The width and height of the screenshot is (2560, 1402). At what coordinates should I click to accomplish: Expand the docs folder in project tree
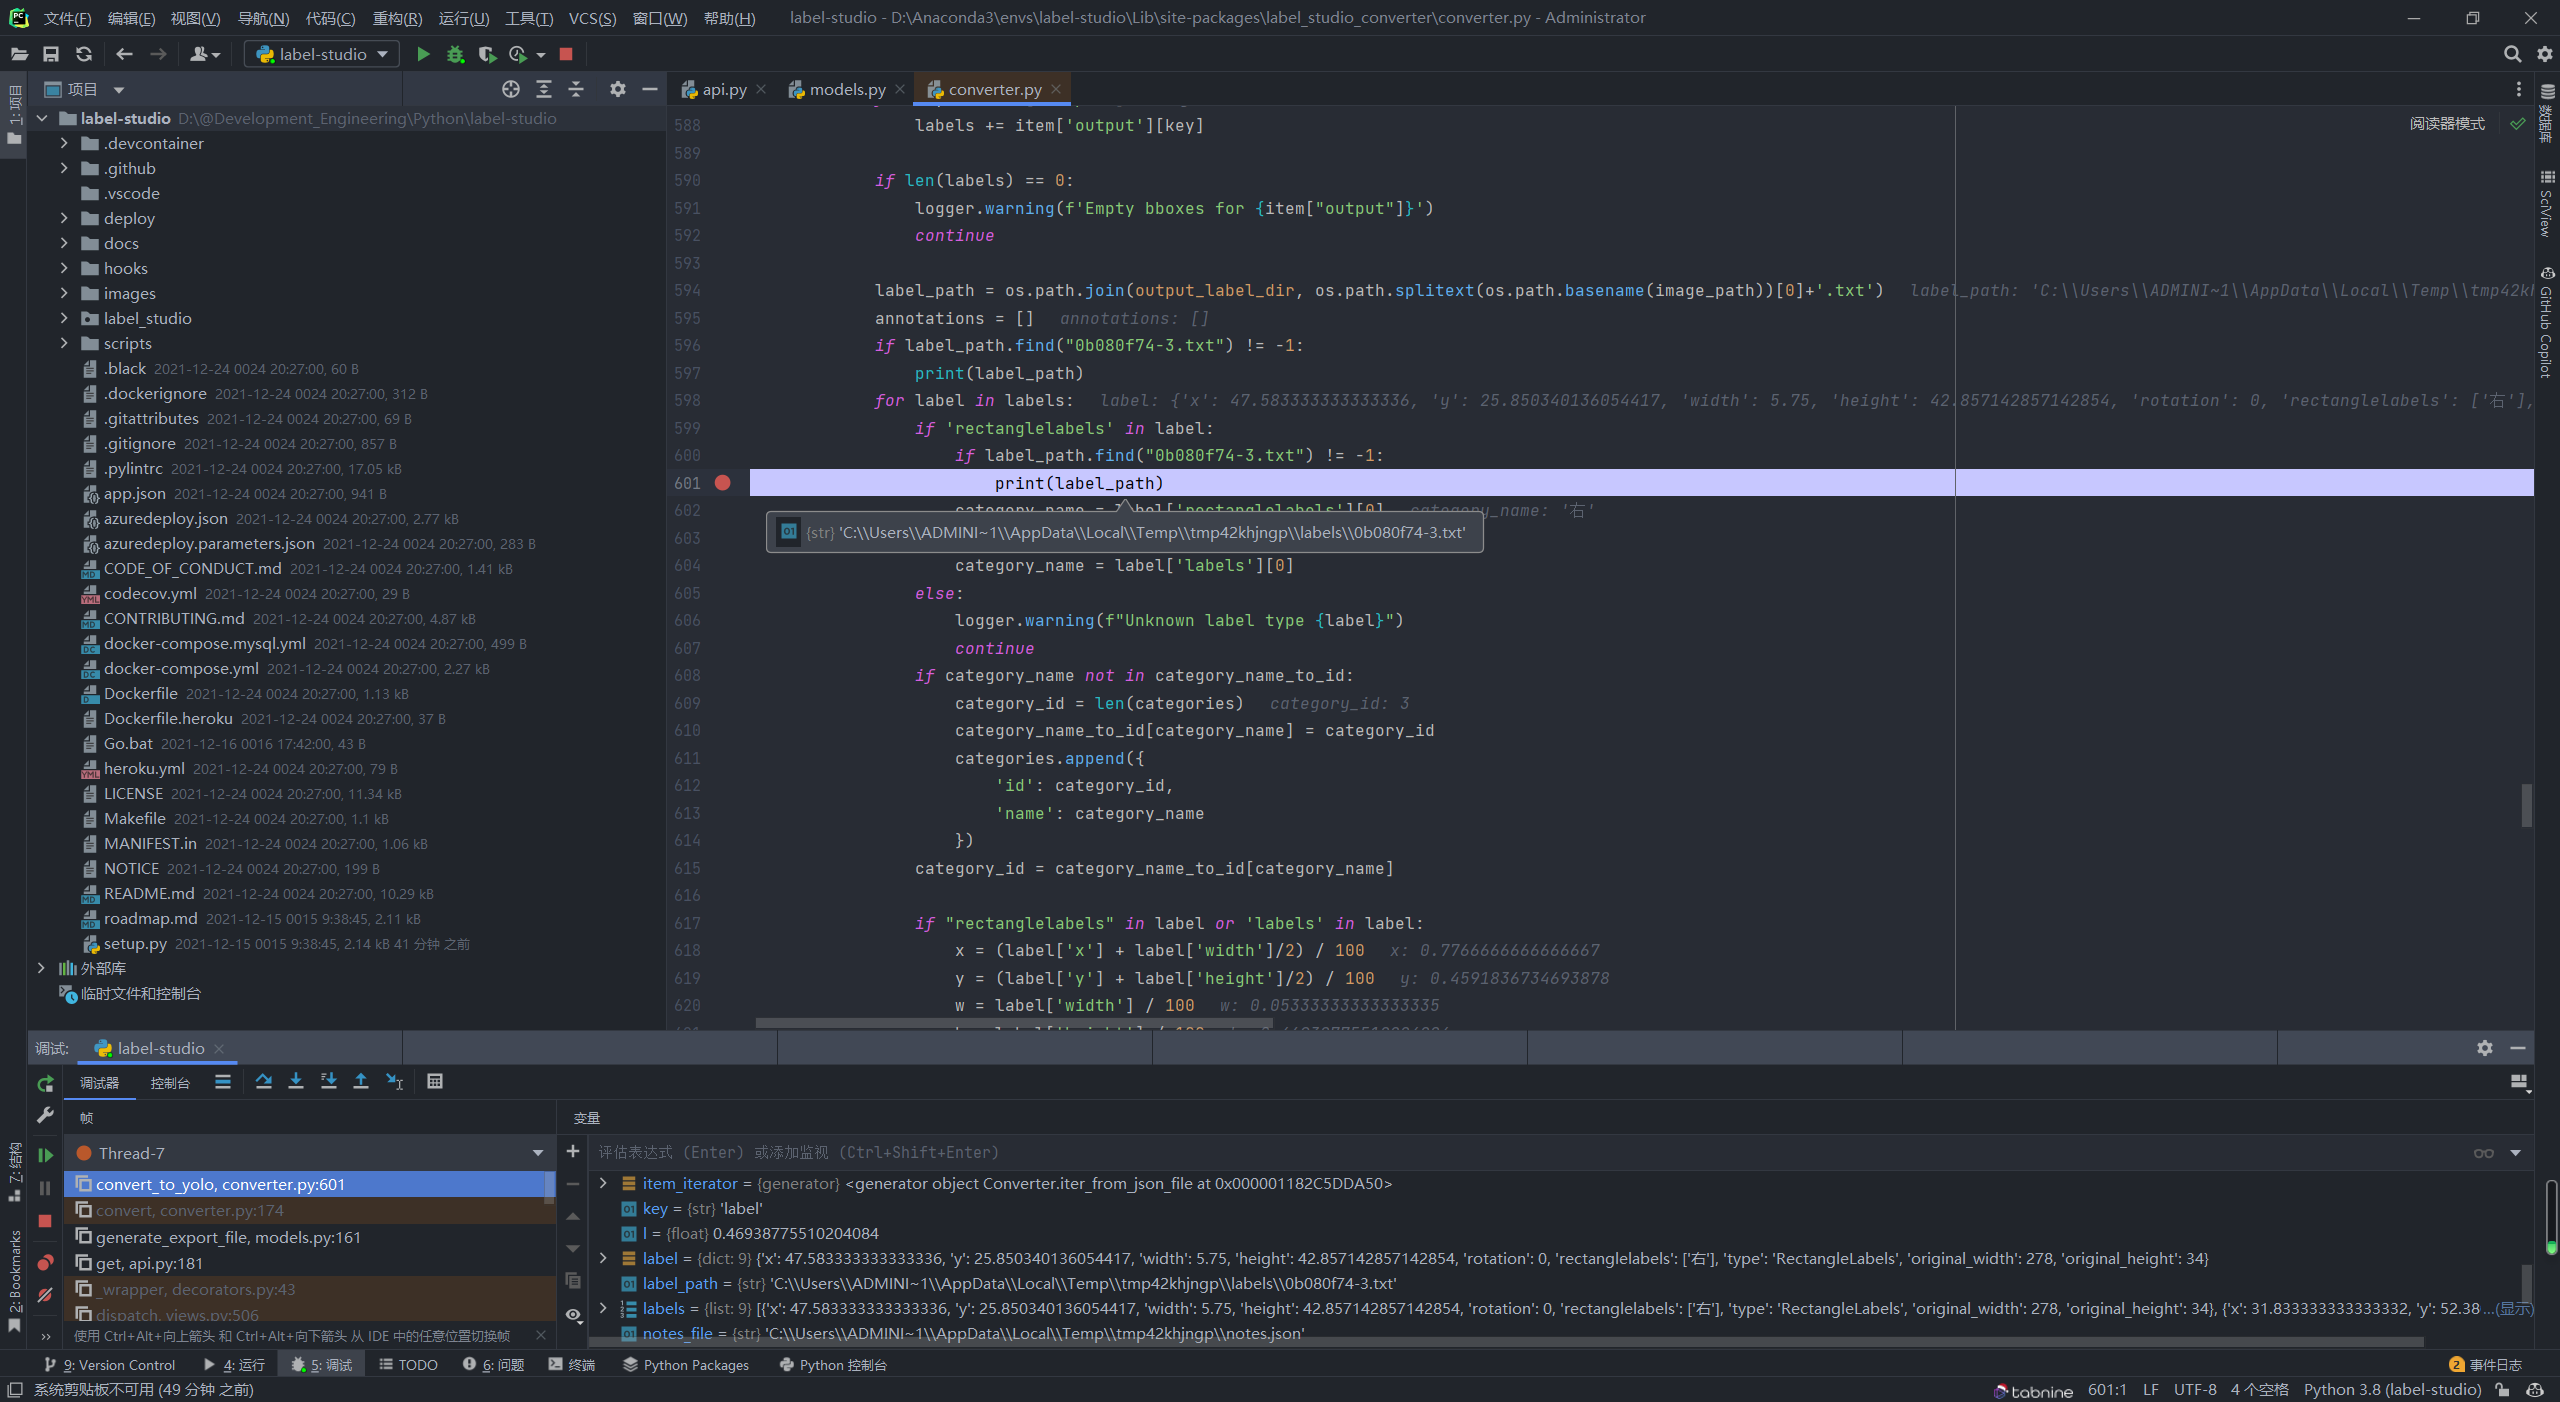[x=64, y=243]
